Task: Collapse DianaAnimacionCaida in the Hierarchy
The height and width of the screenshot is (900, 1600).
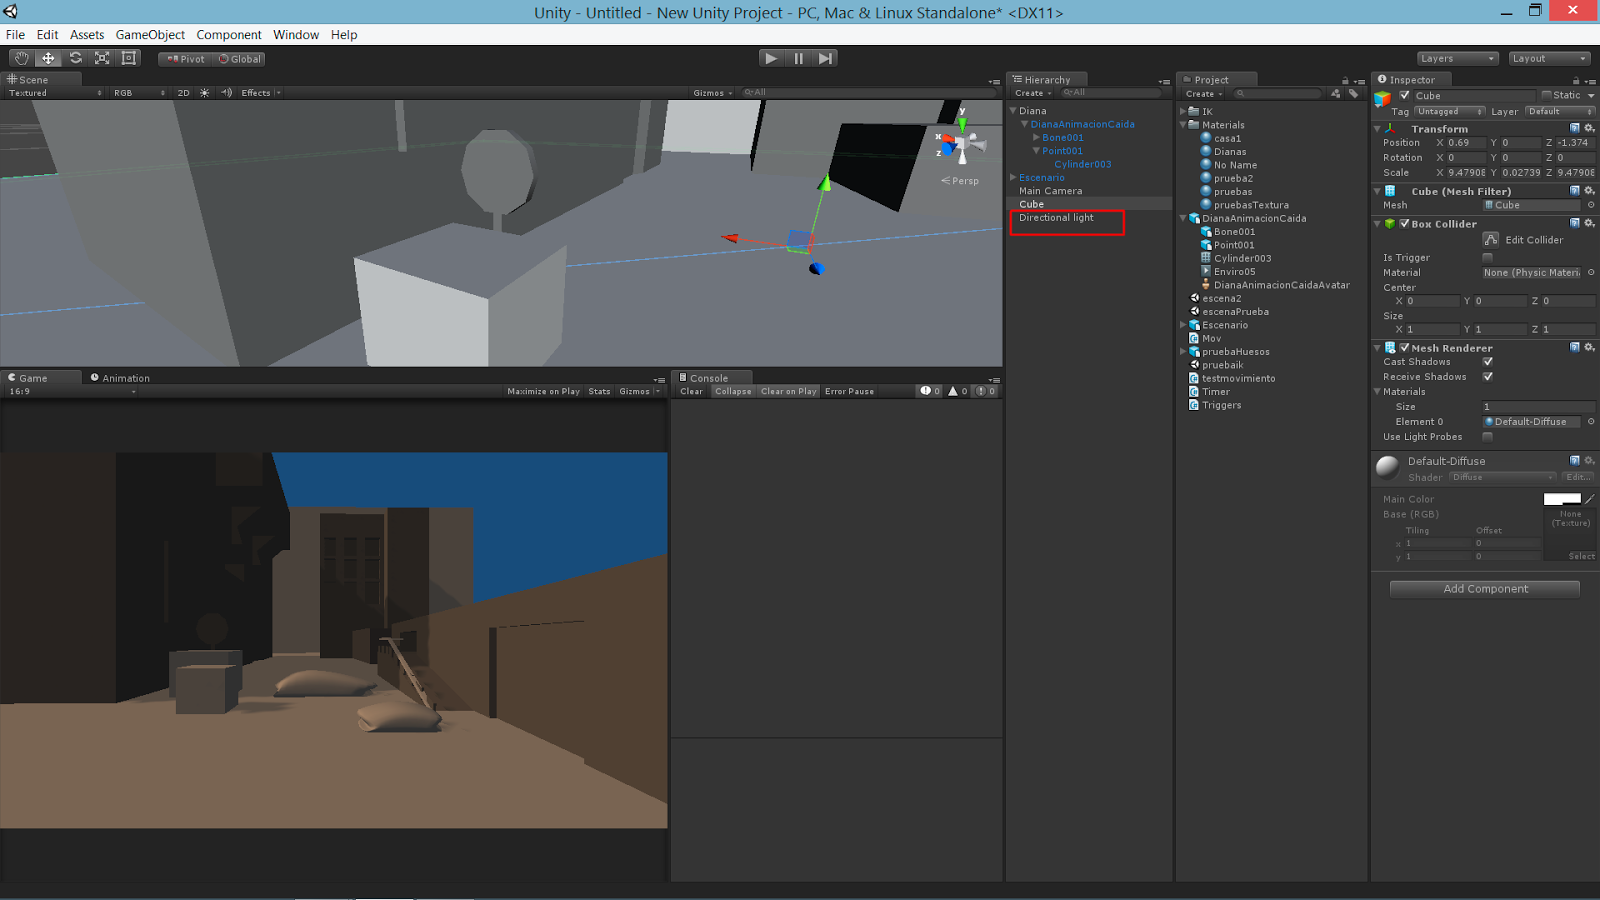Action: pyautogui.click(x=1023, y=124)
